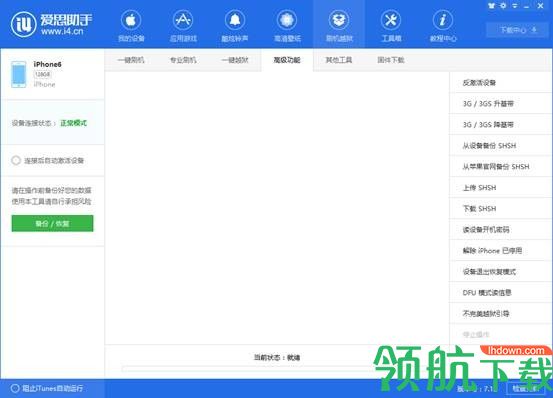Open 我的设备 with the Apple icon
Image resolution: width=553 pixels, height=398 pixels.
tap(131, 25)
